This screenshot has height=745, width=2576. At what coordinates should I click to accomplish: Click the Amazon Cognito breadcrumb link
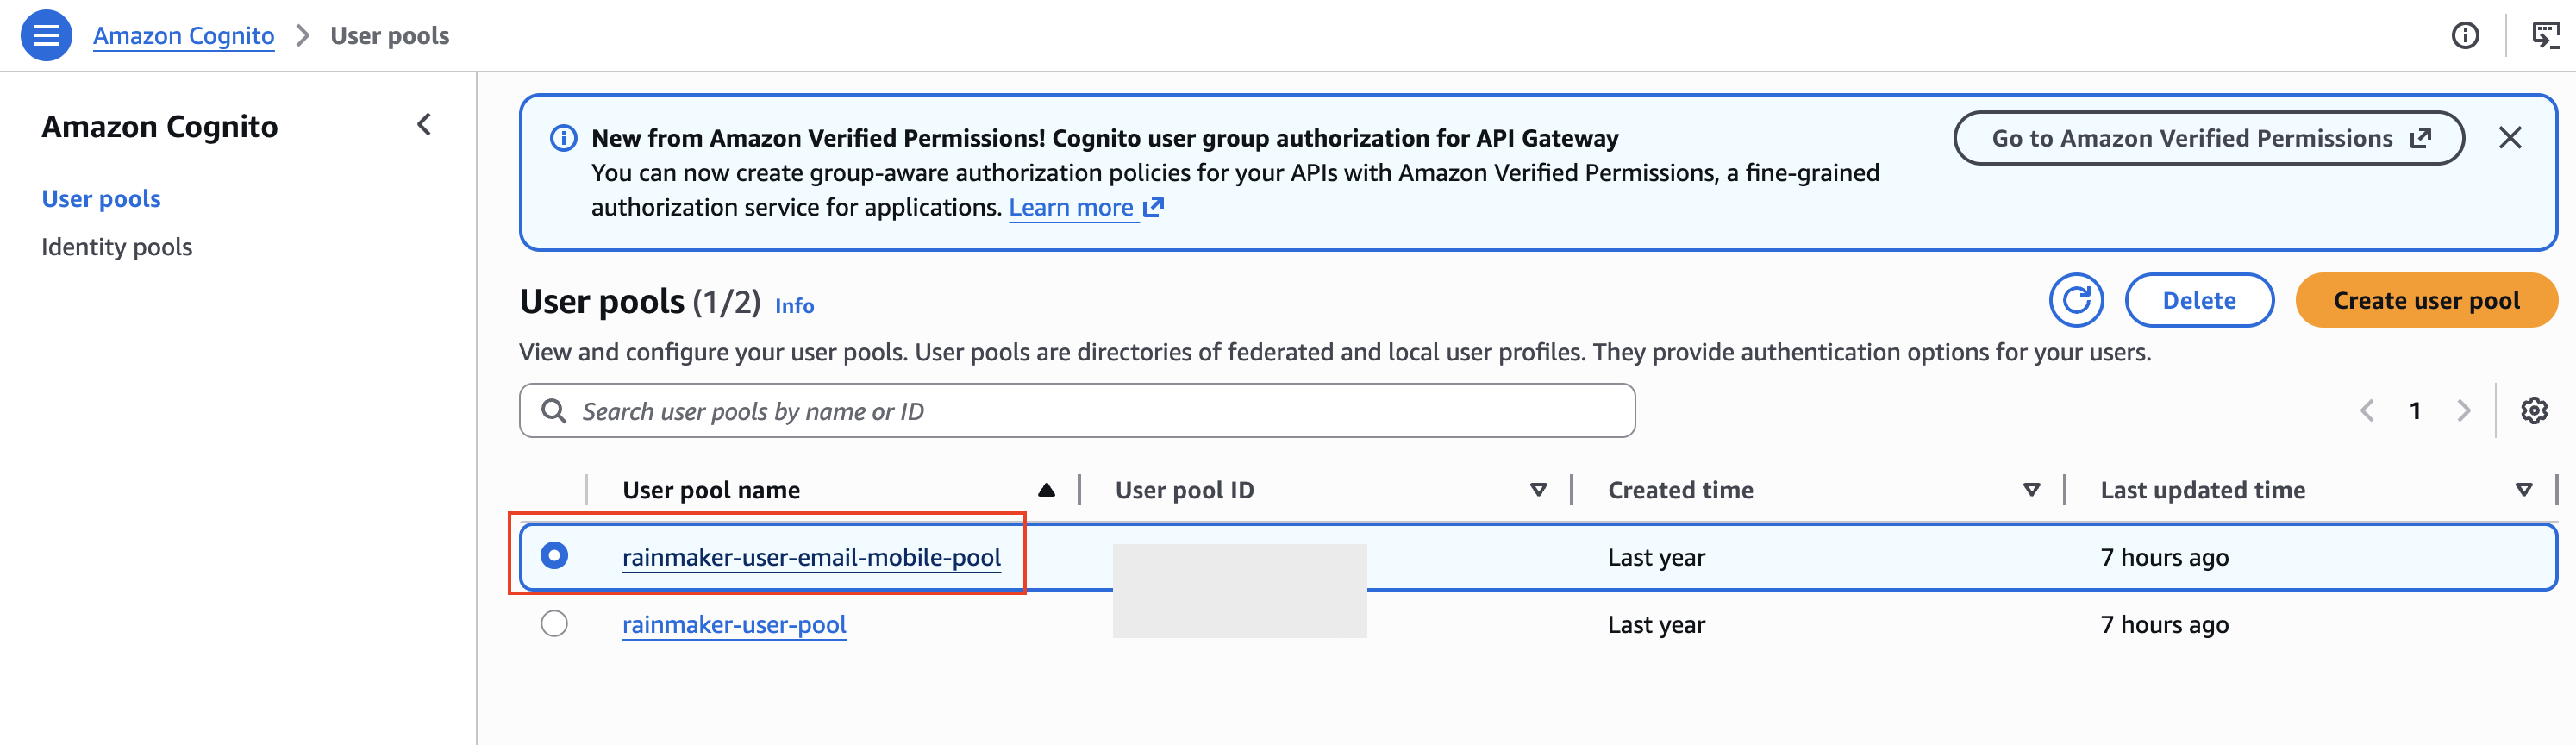(184, 36)
